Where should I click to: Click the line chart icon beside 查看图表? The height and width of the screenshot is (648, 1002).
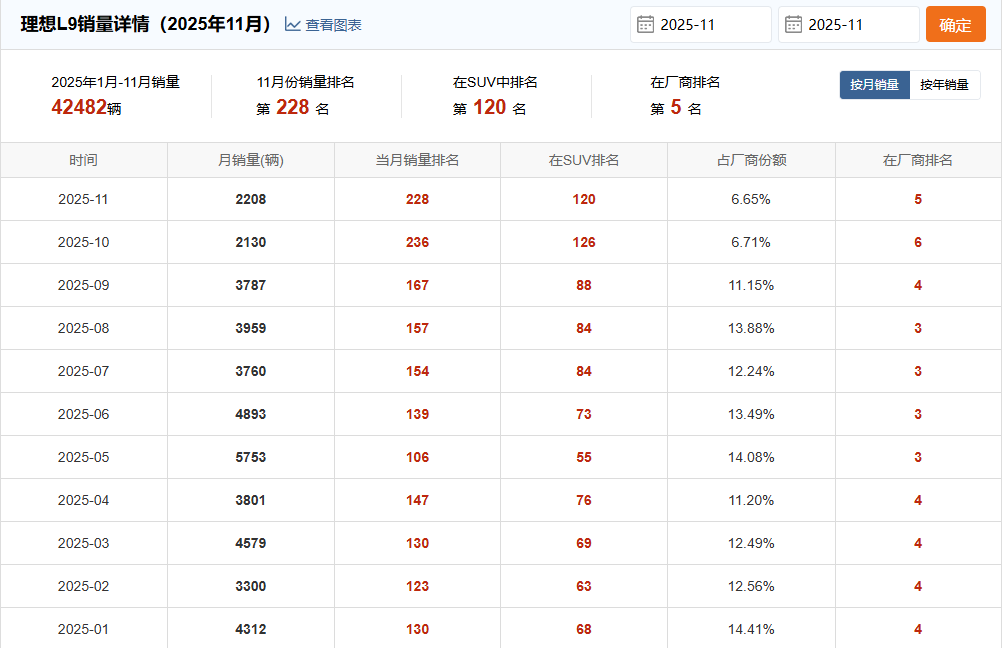pos(293,24)
